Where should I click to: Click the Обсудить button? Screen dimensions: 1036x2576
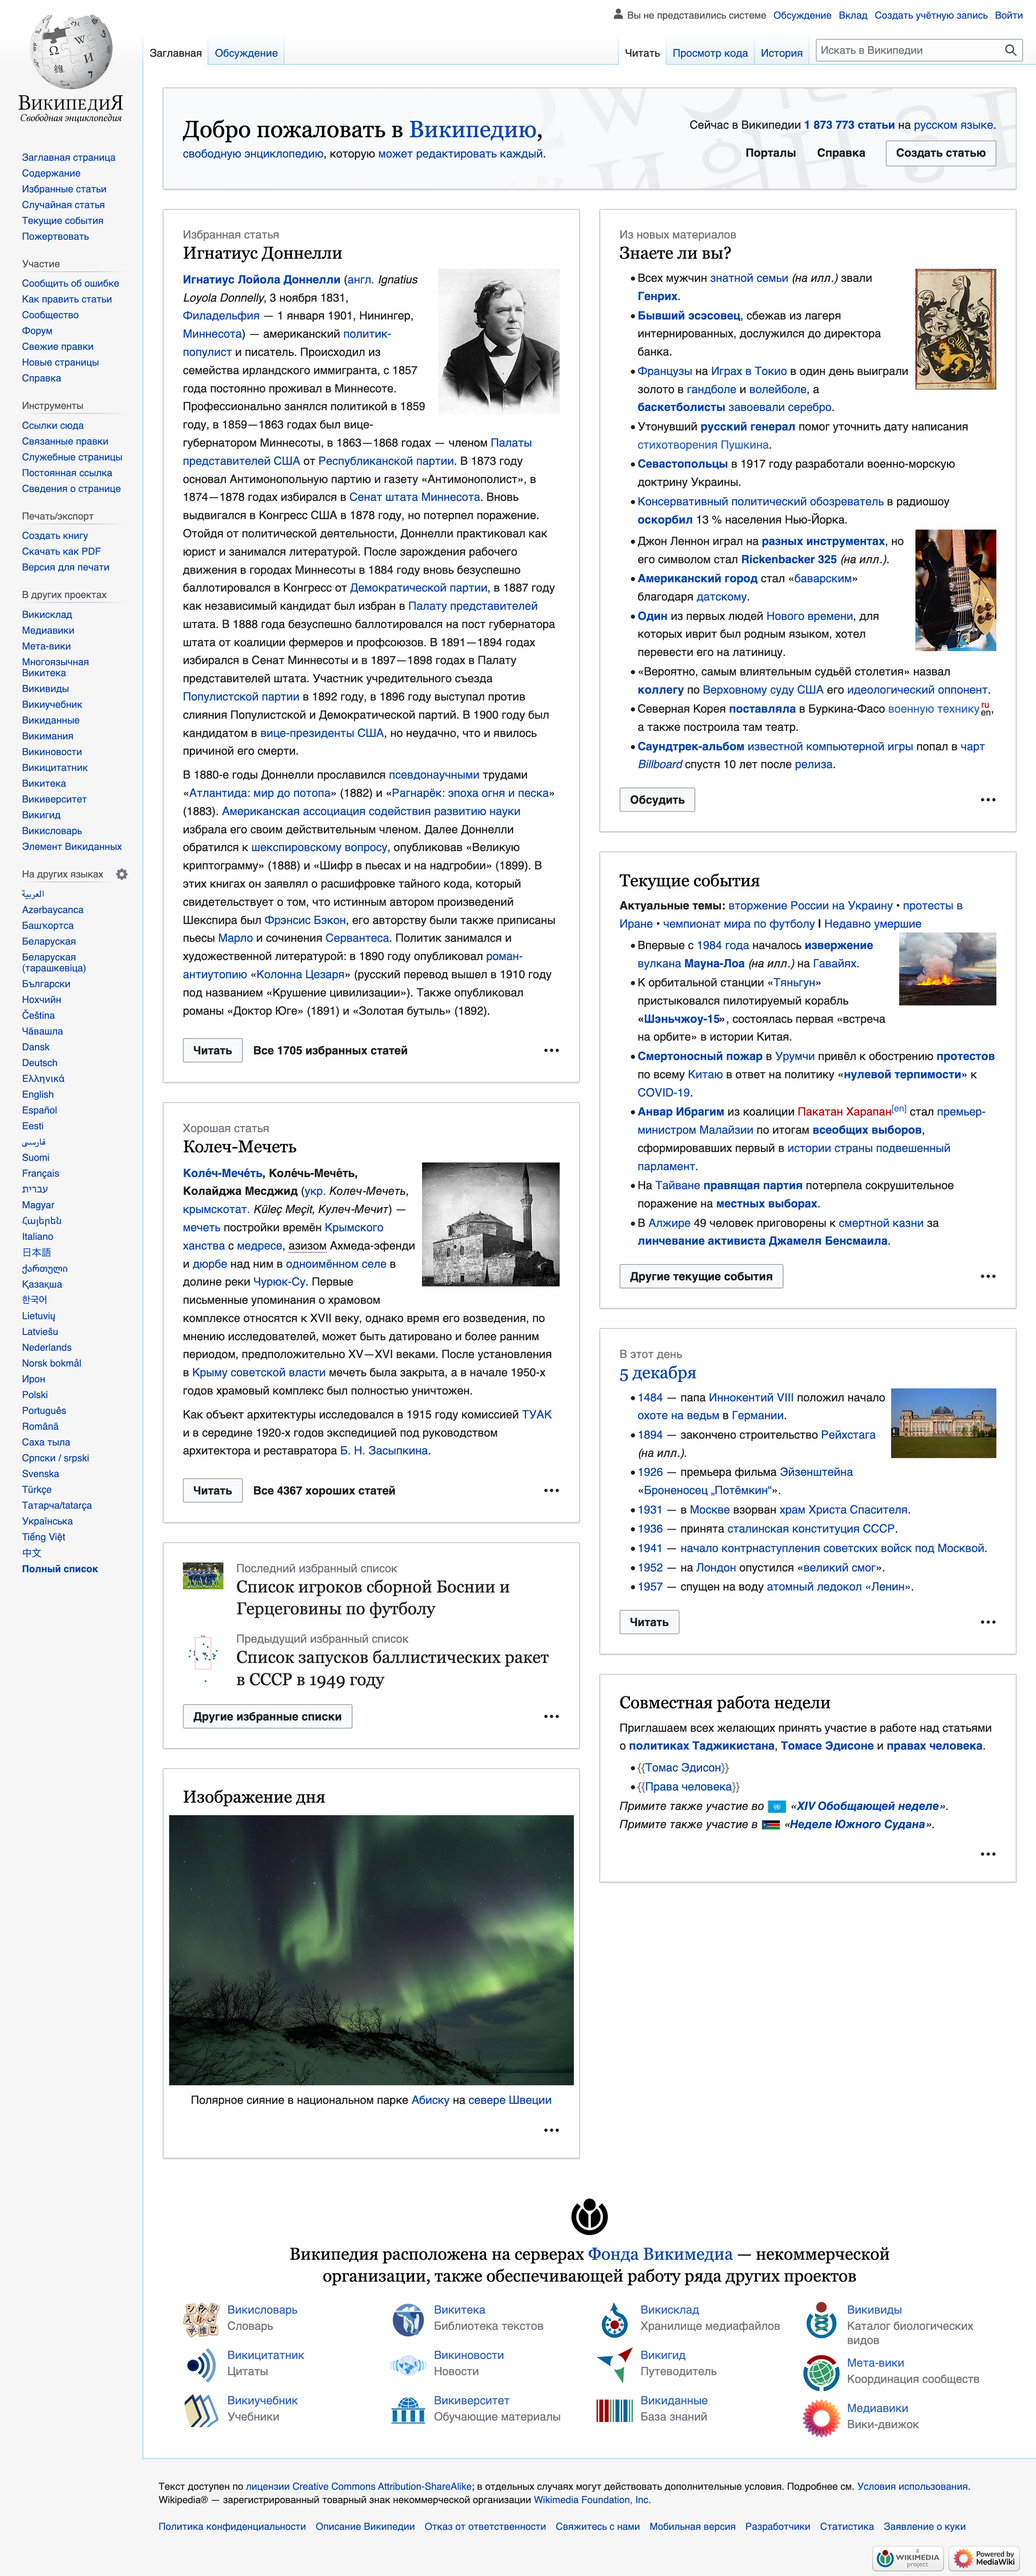pyautogui.click(x=657, y=799)
